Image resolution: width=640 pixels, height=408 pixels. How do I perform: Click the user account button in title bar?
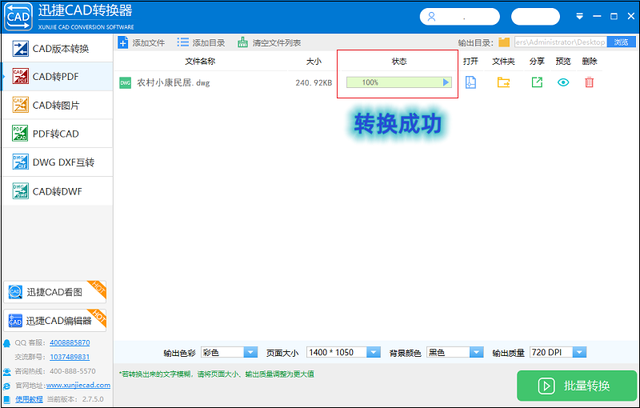[x=460, y=17]
